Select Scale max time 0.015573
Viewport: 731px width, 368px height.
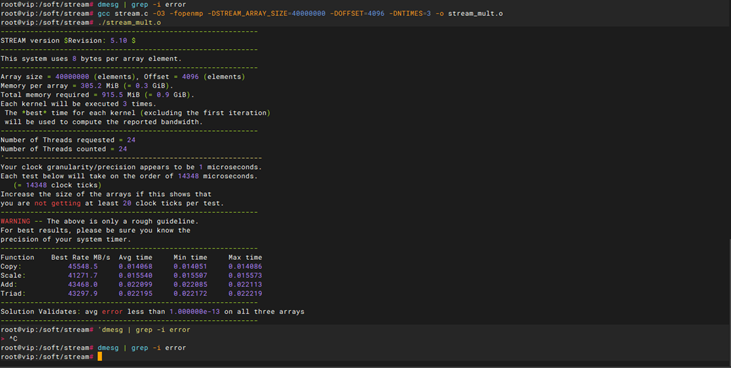(245, 276)
